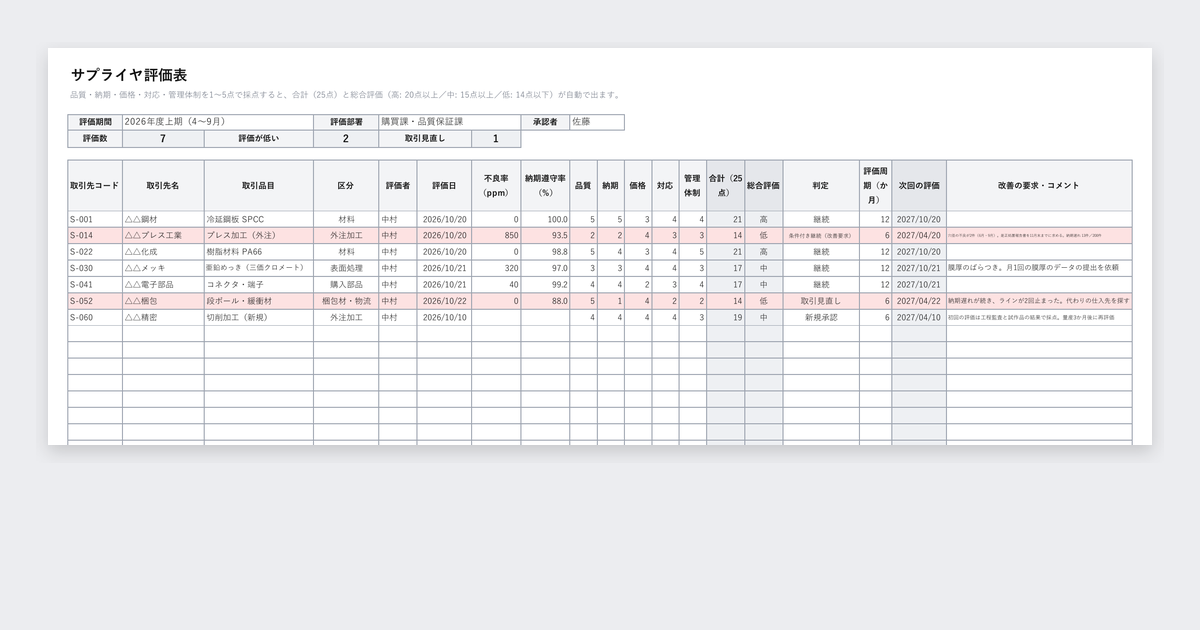
Task: Select the scoring instructions line under the title
Action: [x=346, y=95]
